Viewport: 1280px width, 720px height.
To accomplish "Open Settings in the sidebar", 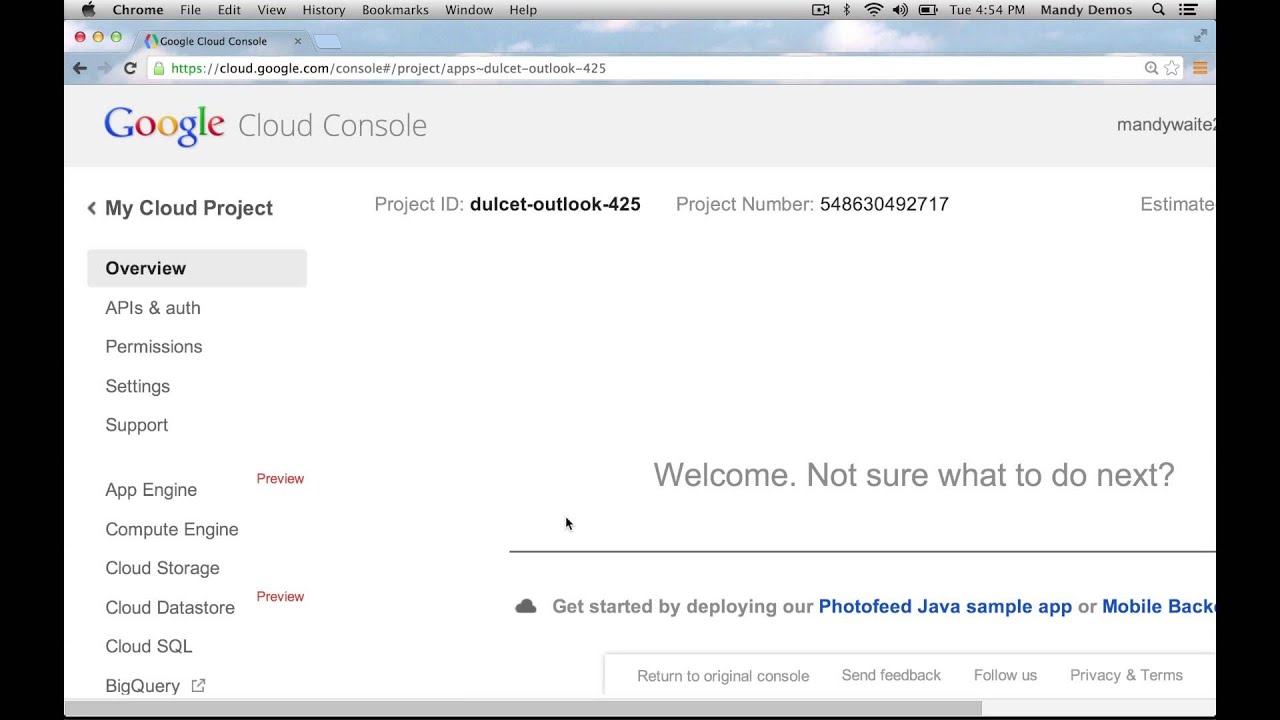I will coord(138,386).
